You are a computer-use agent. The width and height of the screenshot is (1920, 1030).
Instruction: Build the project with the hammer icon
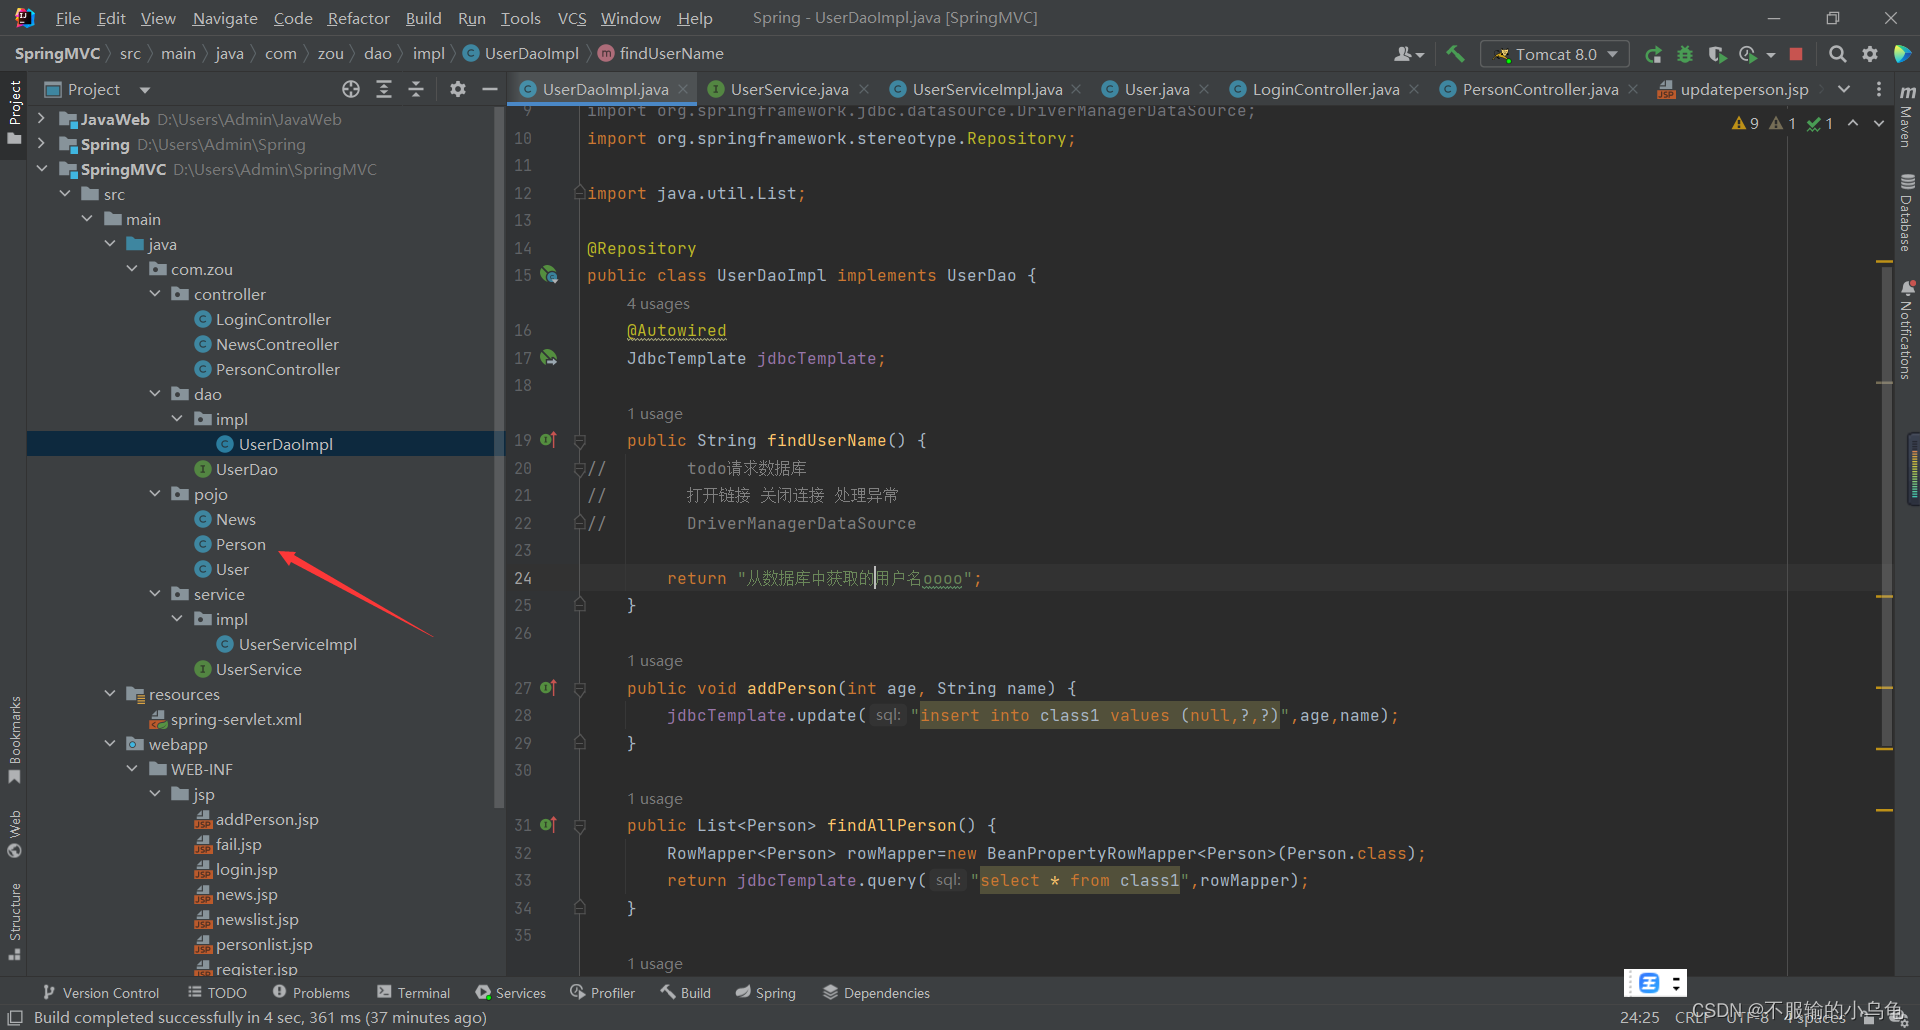pos(1456,53)
